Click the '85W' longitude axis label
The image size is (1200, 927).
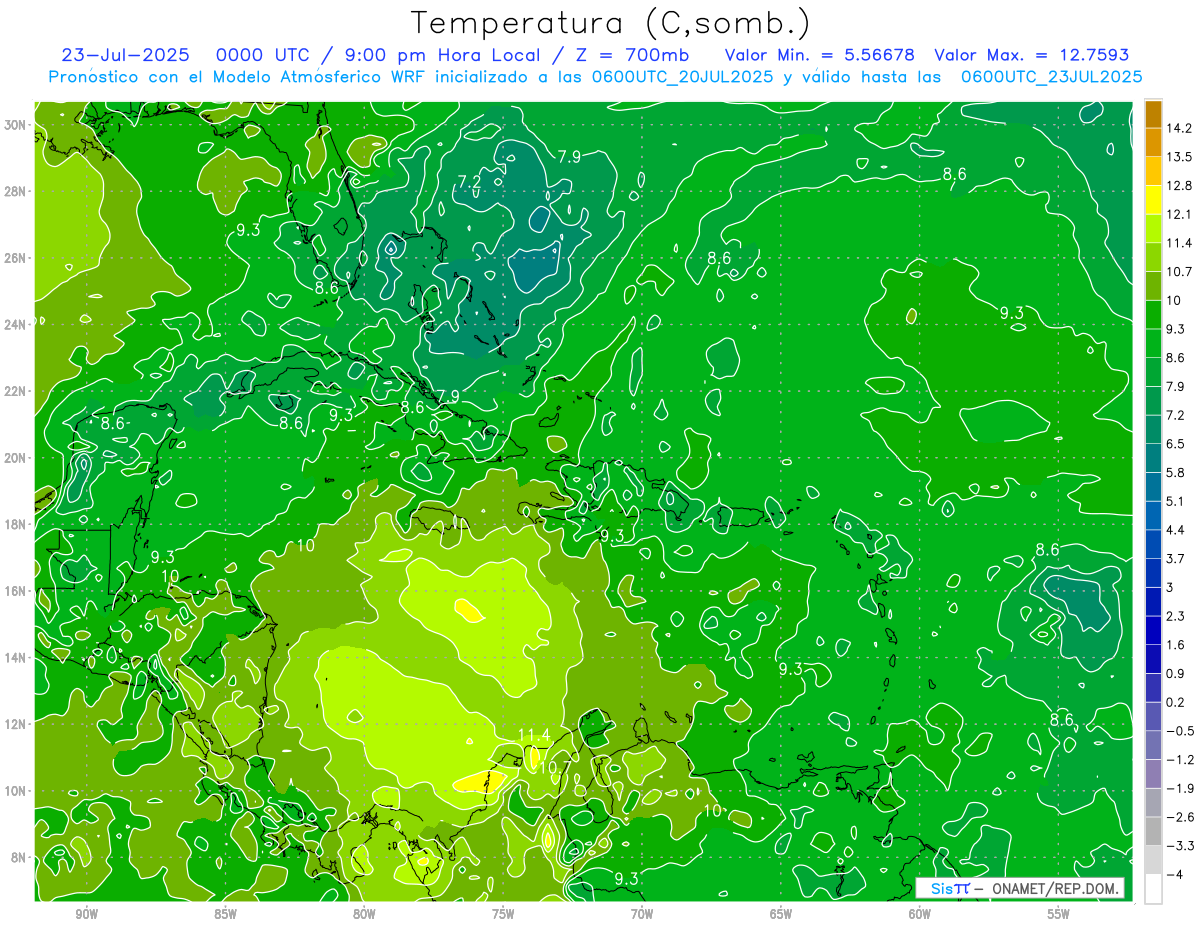tap(225, 914)
